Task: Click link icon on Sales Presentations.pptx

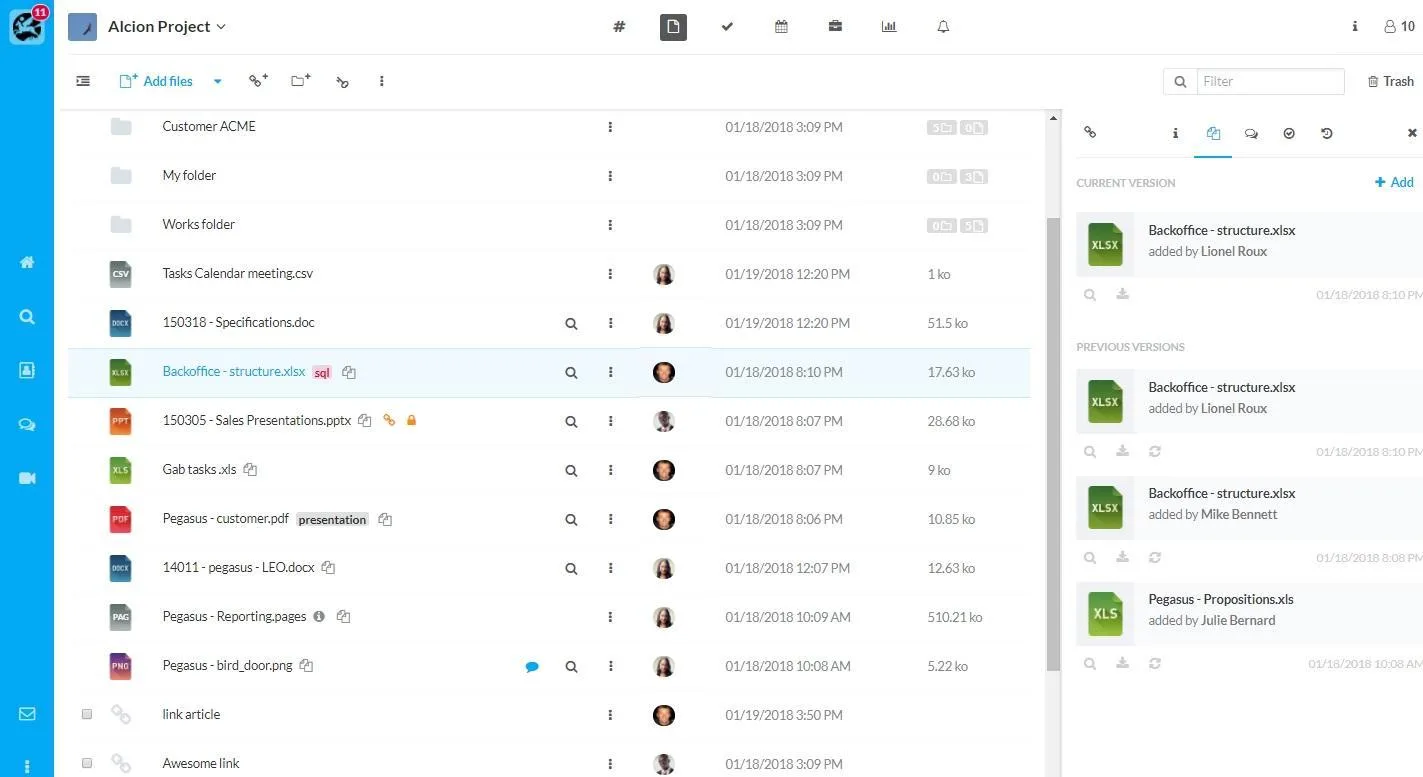Action: click(389, 420)
